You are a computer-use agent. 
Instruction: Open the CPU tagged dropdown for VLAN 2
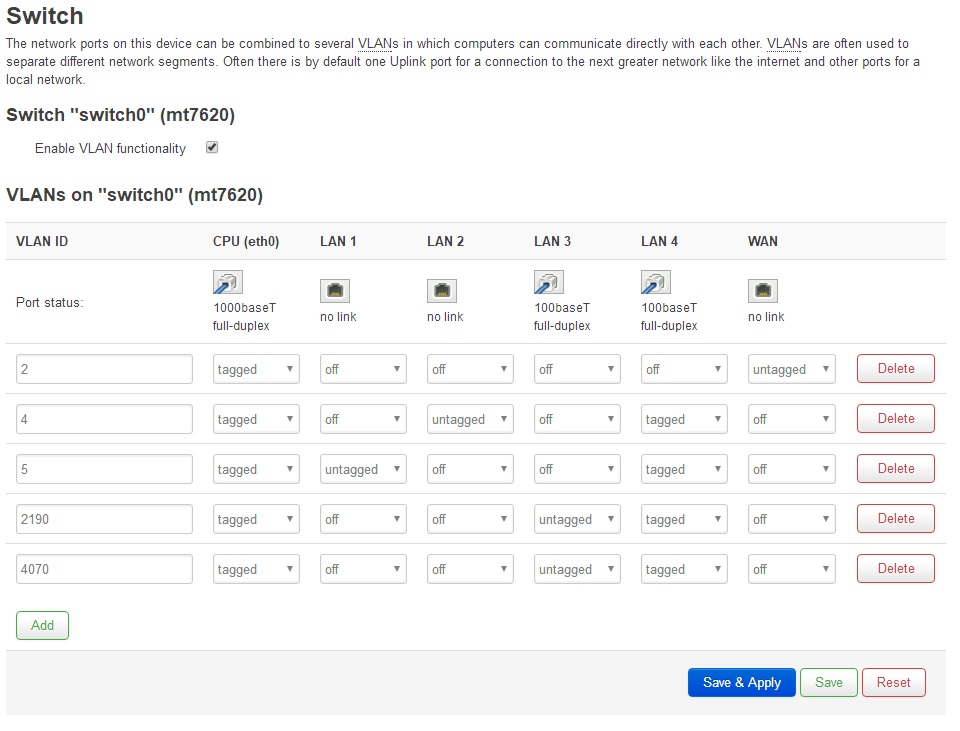click(256, 368)
